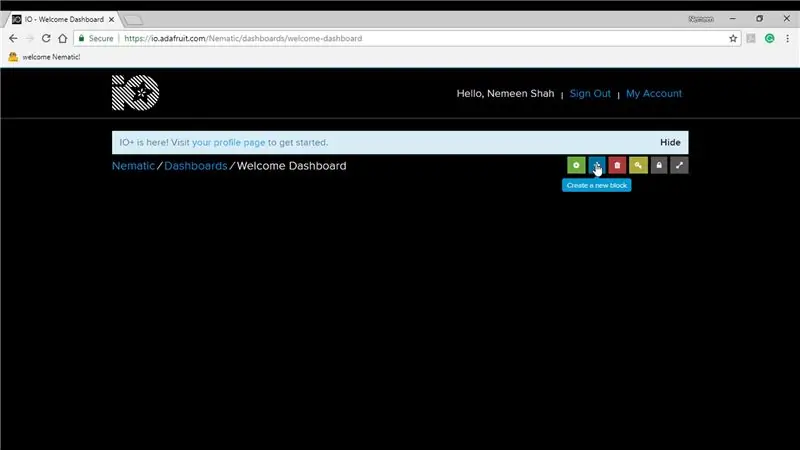The height and width of the screenshot is (450, 800).
Task: Select the IO - Welcome Dashboard browser tab
Action: 64,19
